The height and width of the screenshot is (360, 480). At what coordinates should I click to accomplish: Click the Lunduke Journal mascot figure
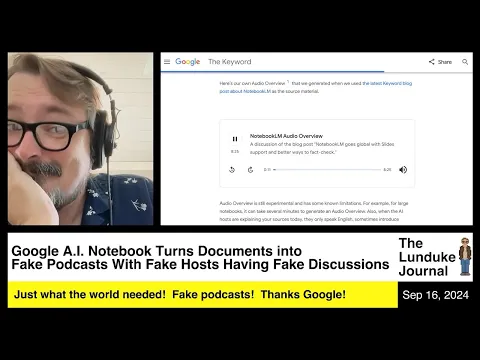pos(465,257)
